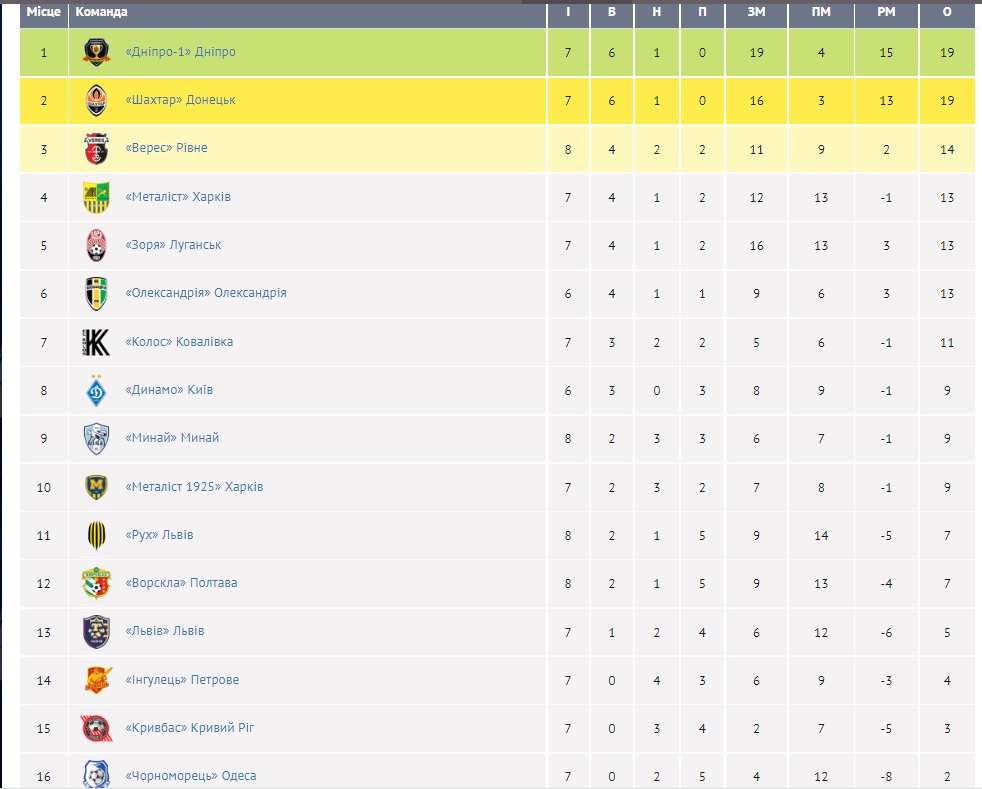The height and width of the screenshot is (789, 982).
Task: Open the «Чорноморець» Одеса team link
Action: (191, 776)
